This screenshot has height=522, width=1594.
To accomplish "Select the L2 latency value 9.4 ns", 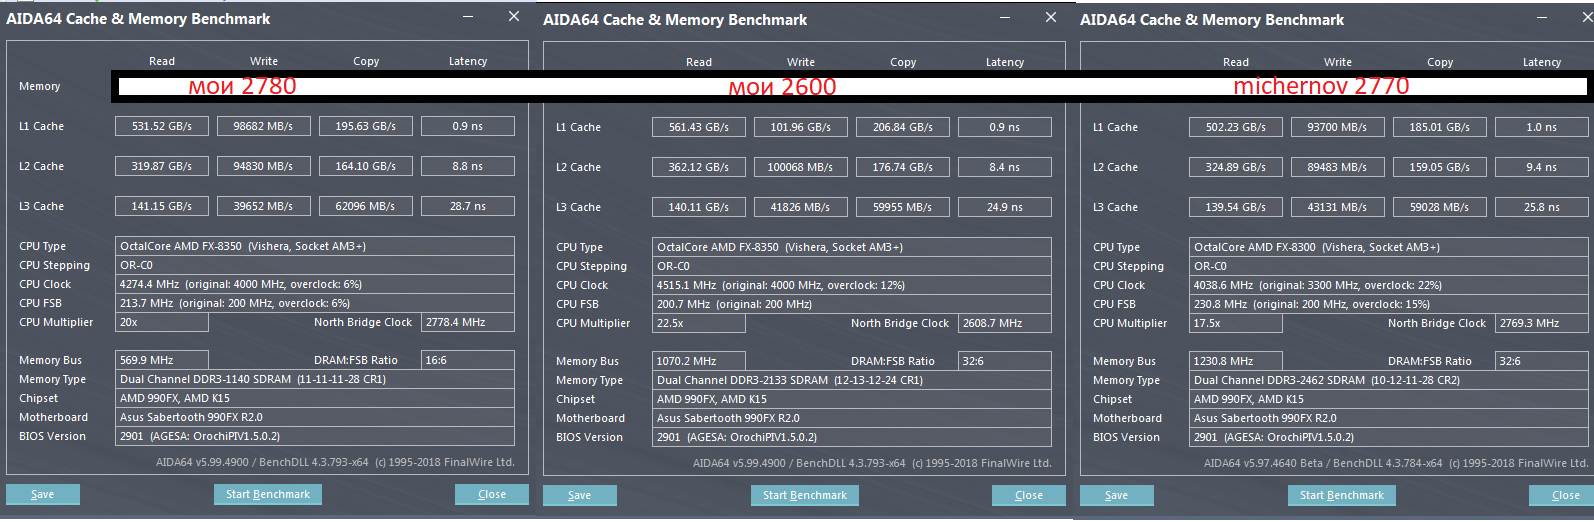I will pos(1542,167).
